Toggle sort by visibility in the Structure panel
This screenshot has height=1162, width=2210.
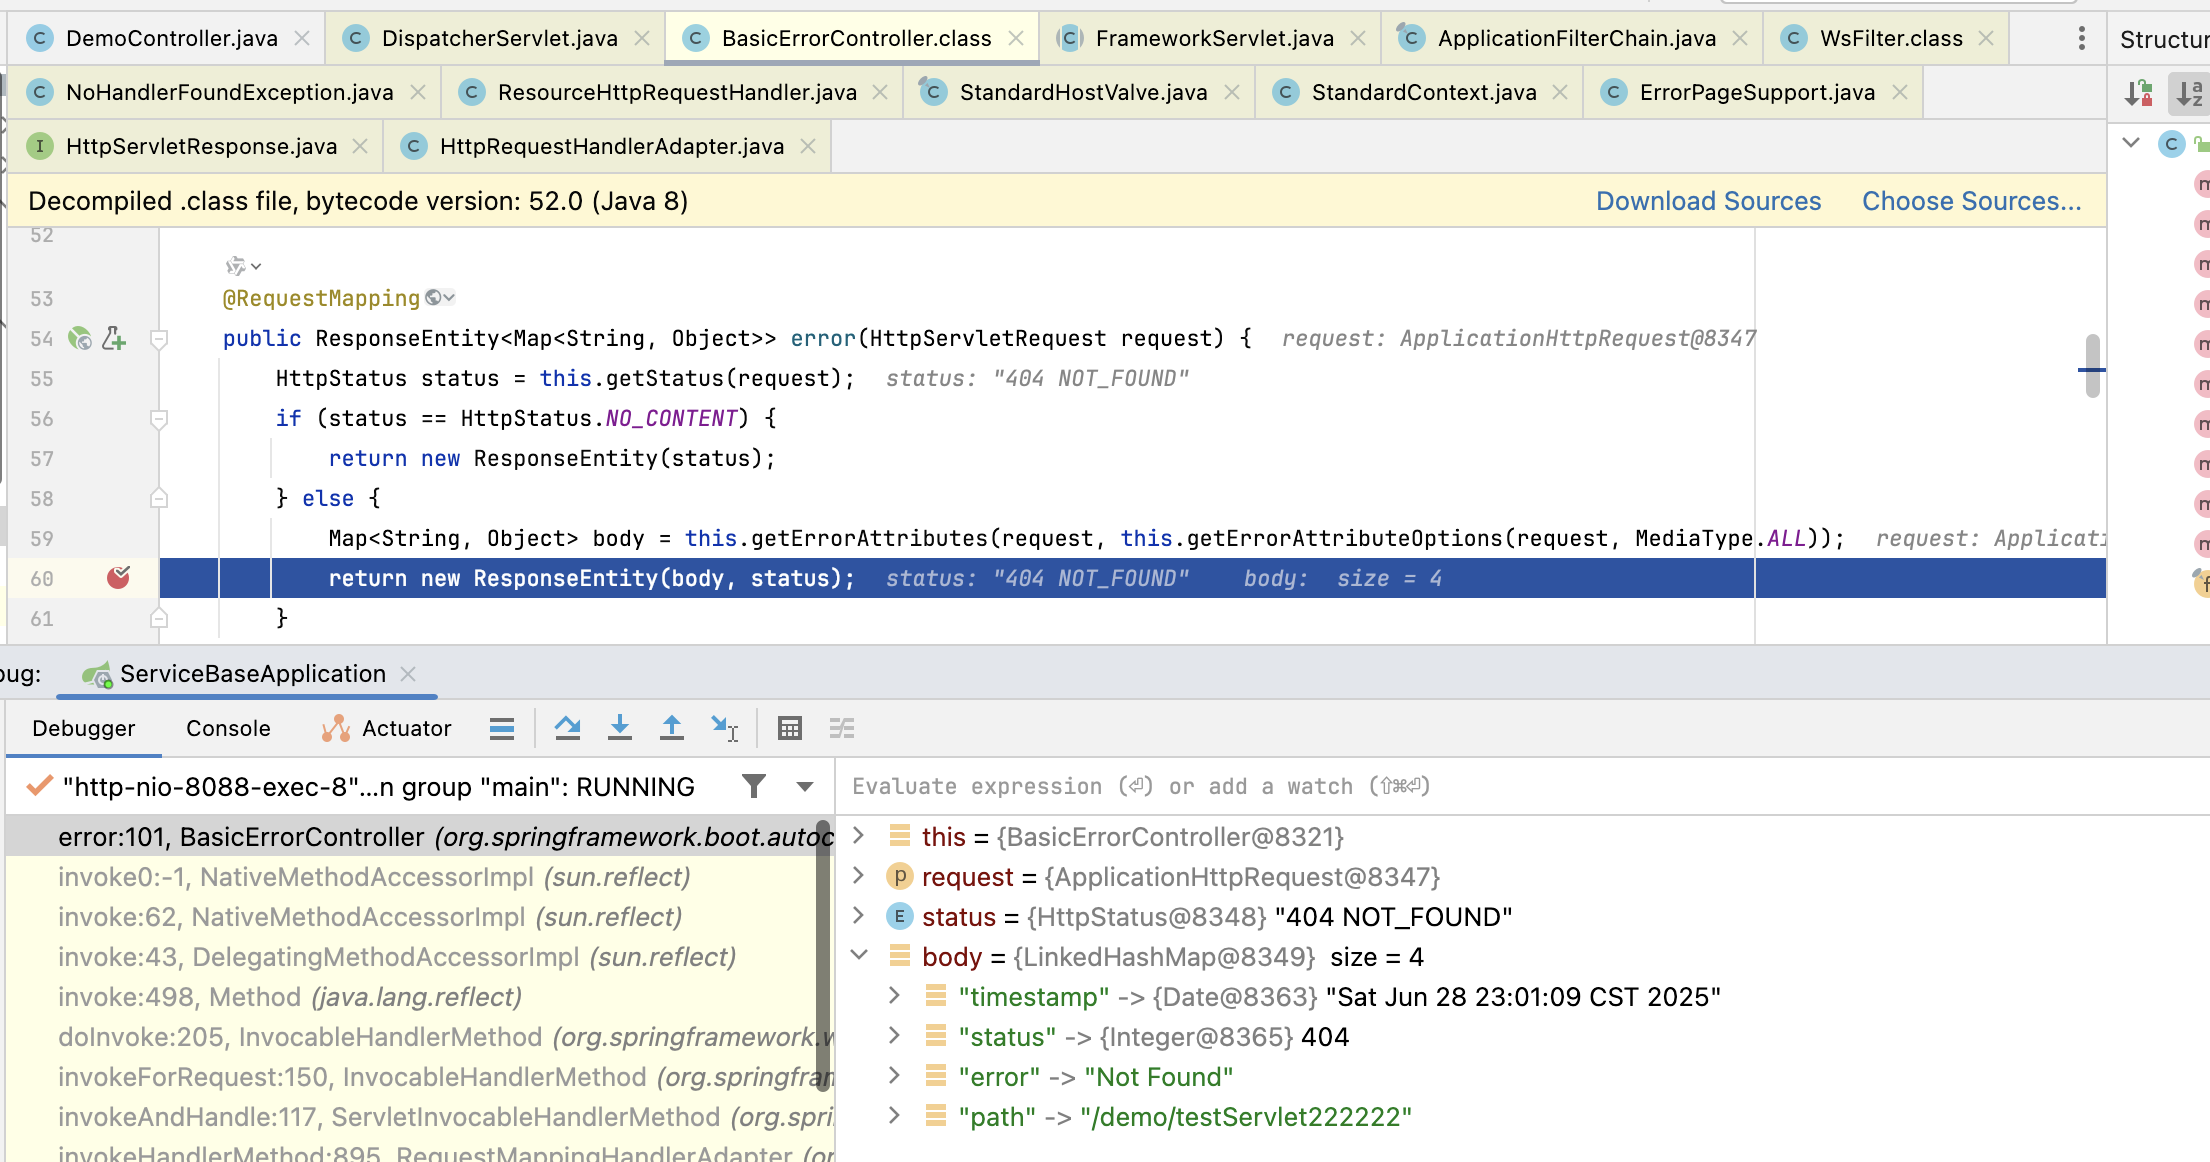[2138, 94]
